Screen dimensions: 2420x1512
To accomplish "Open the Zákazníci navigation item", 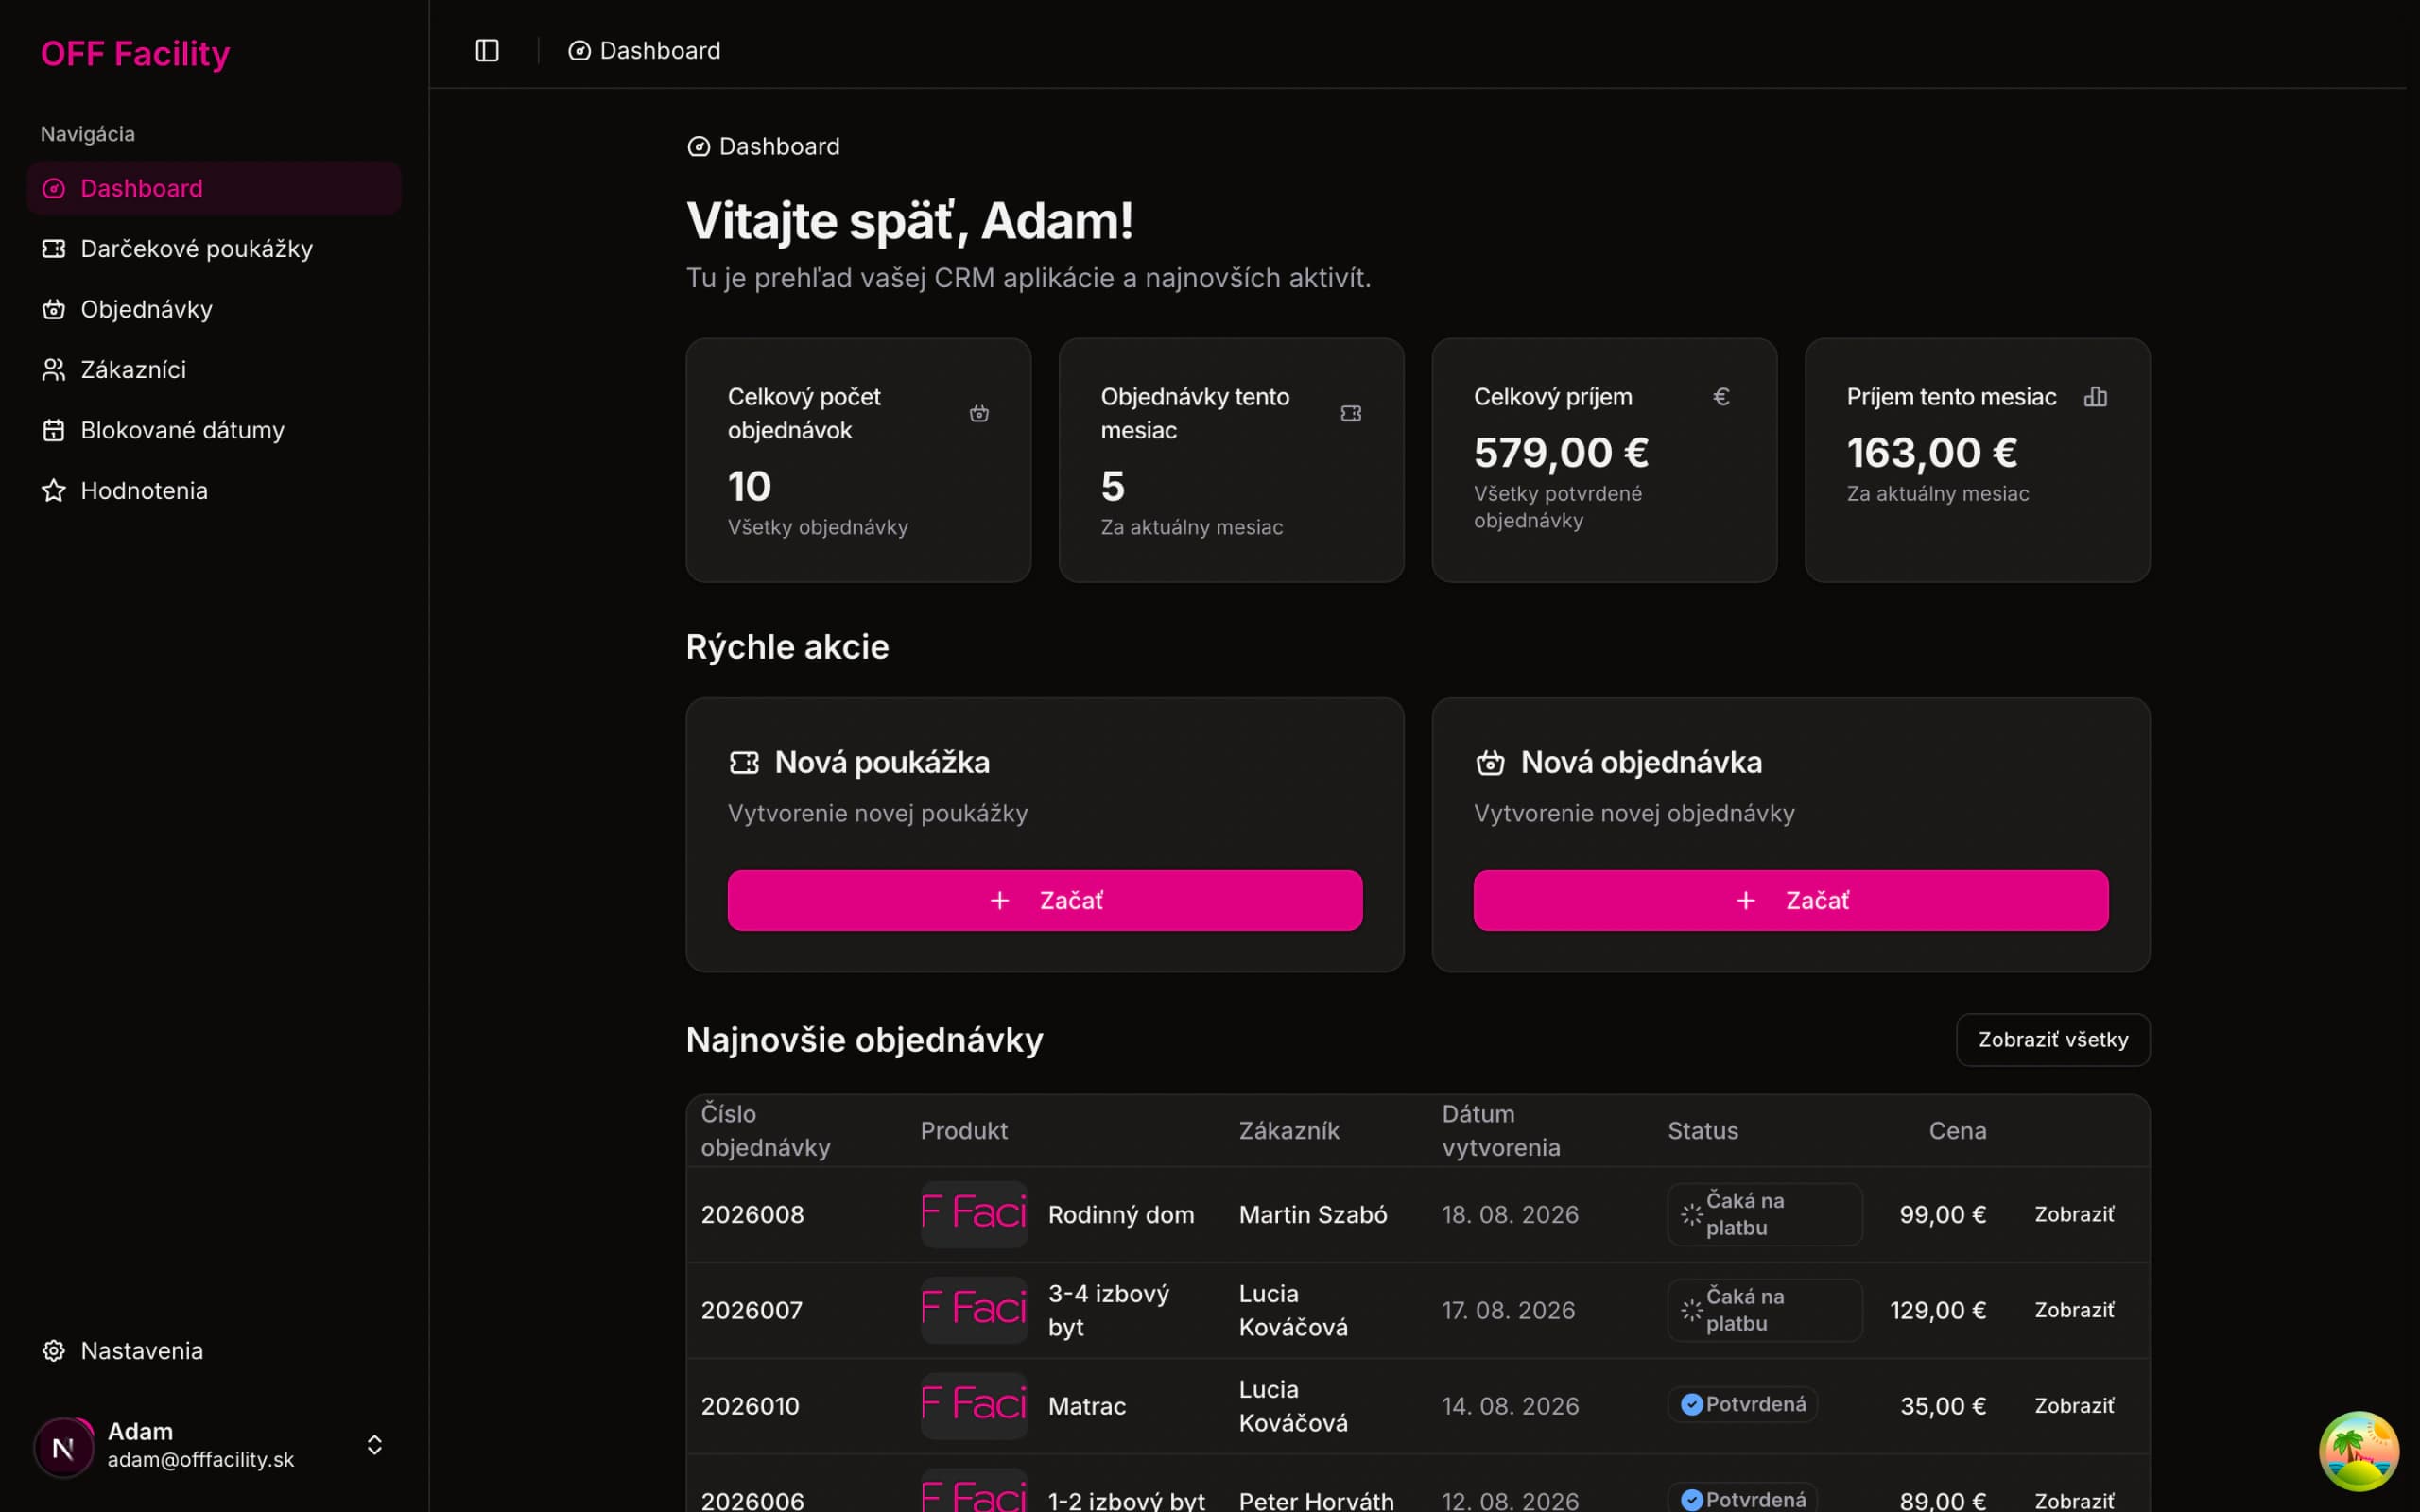I will coord(214,369).
